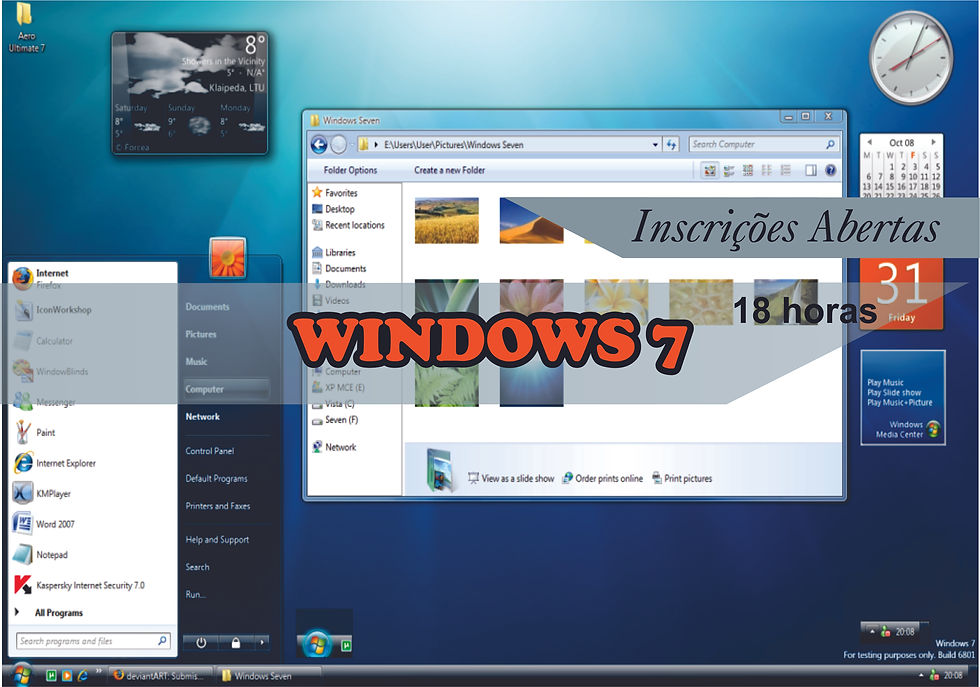Screen dimensions: 980x687
Task: Click the Search Computer field in explorer
Action: click(x=762, y=144)
